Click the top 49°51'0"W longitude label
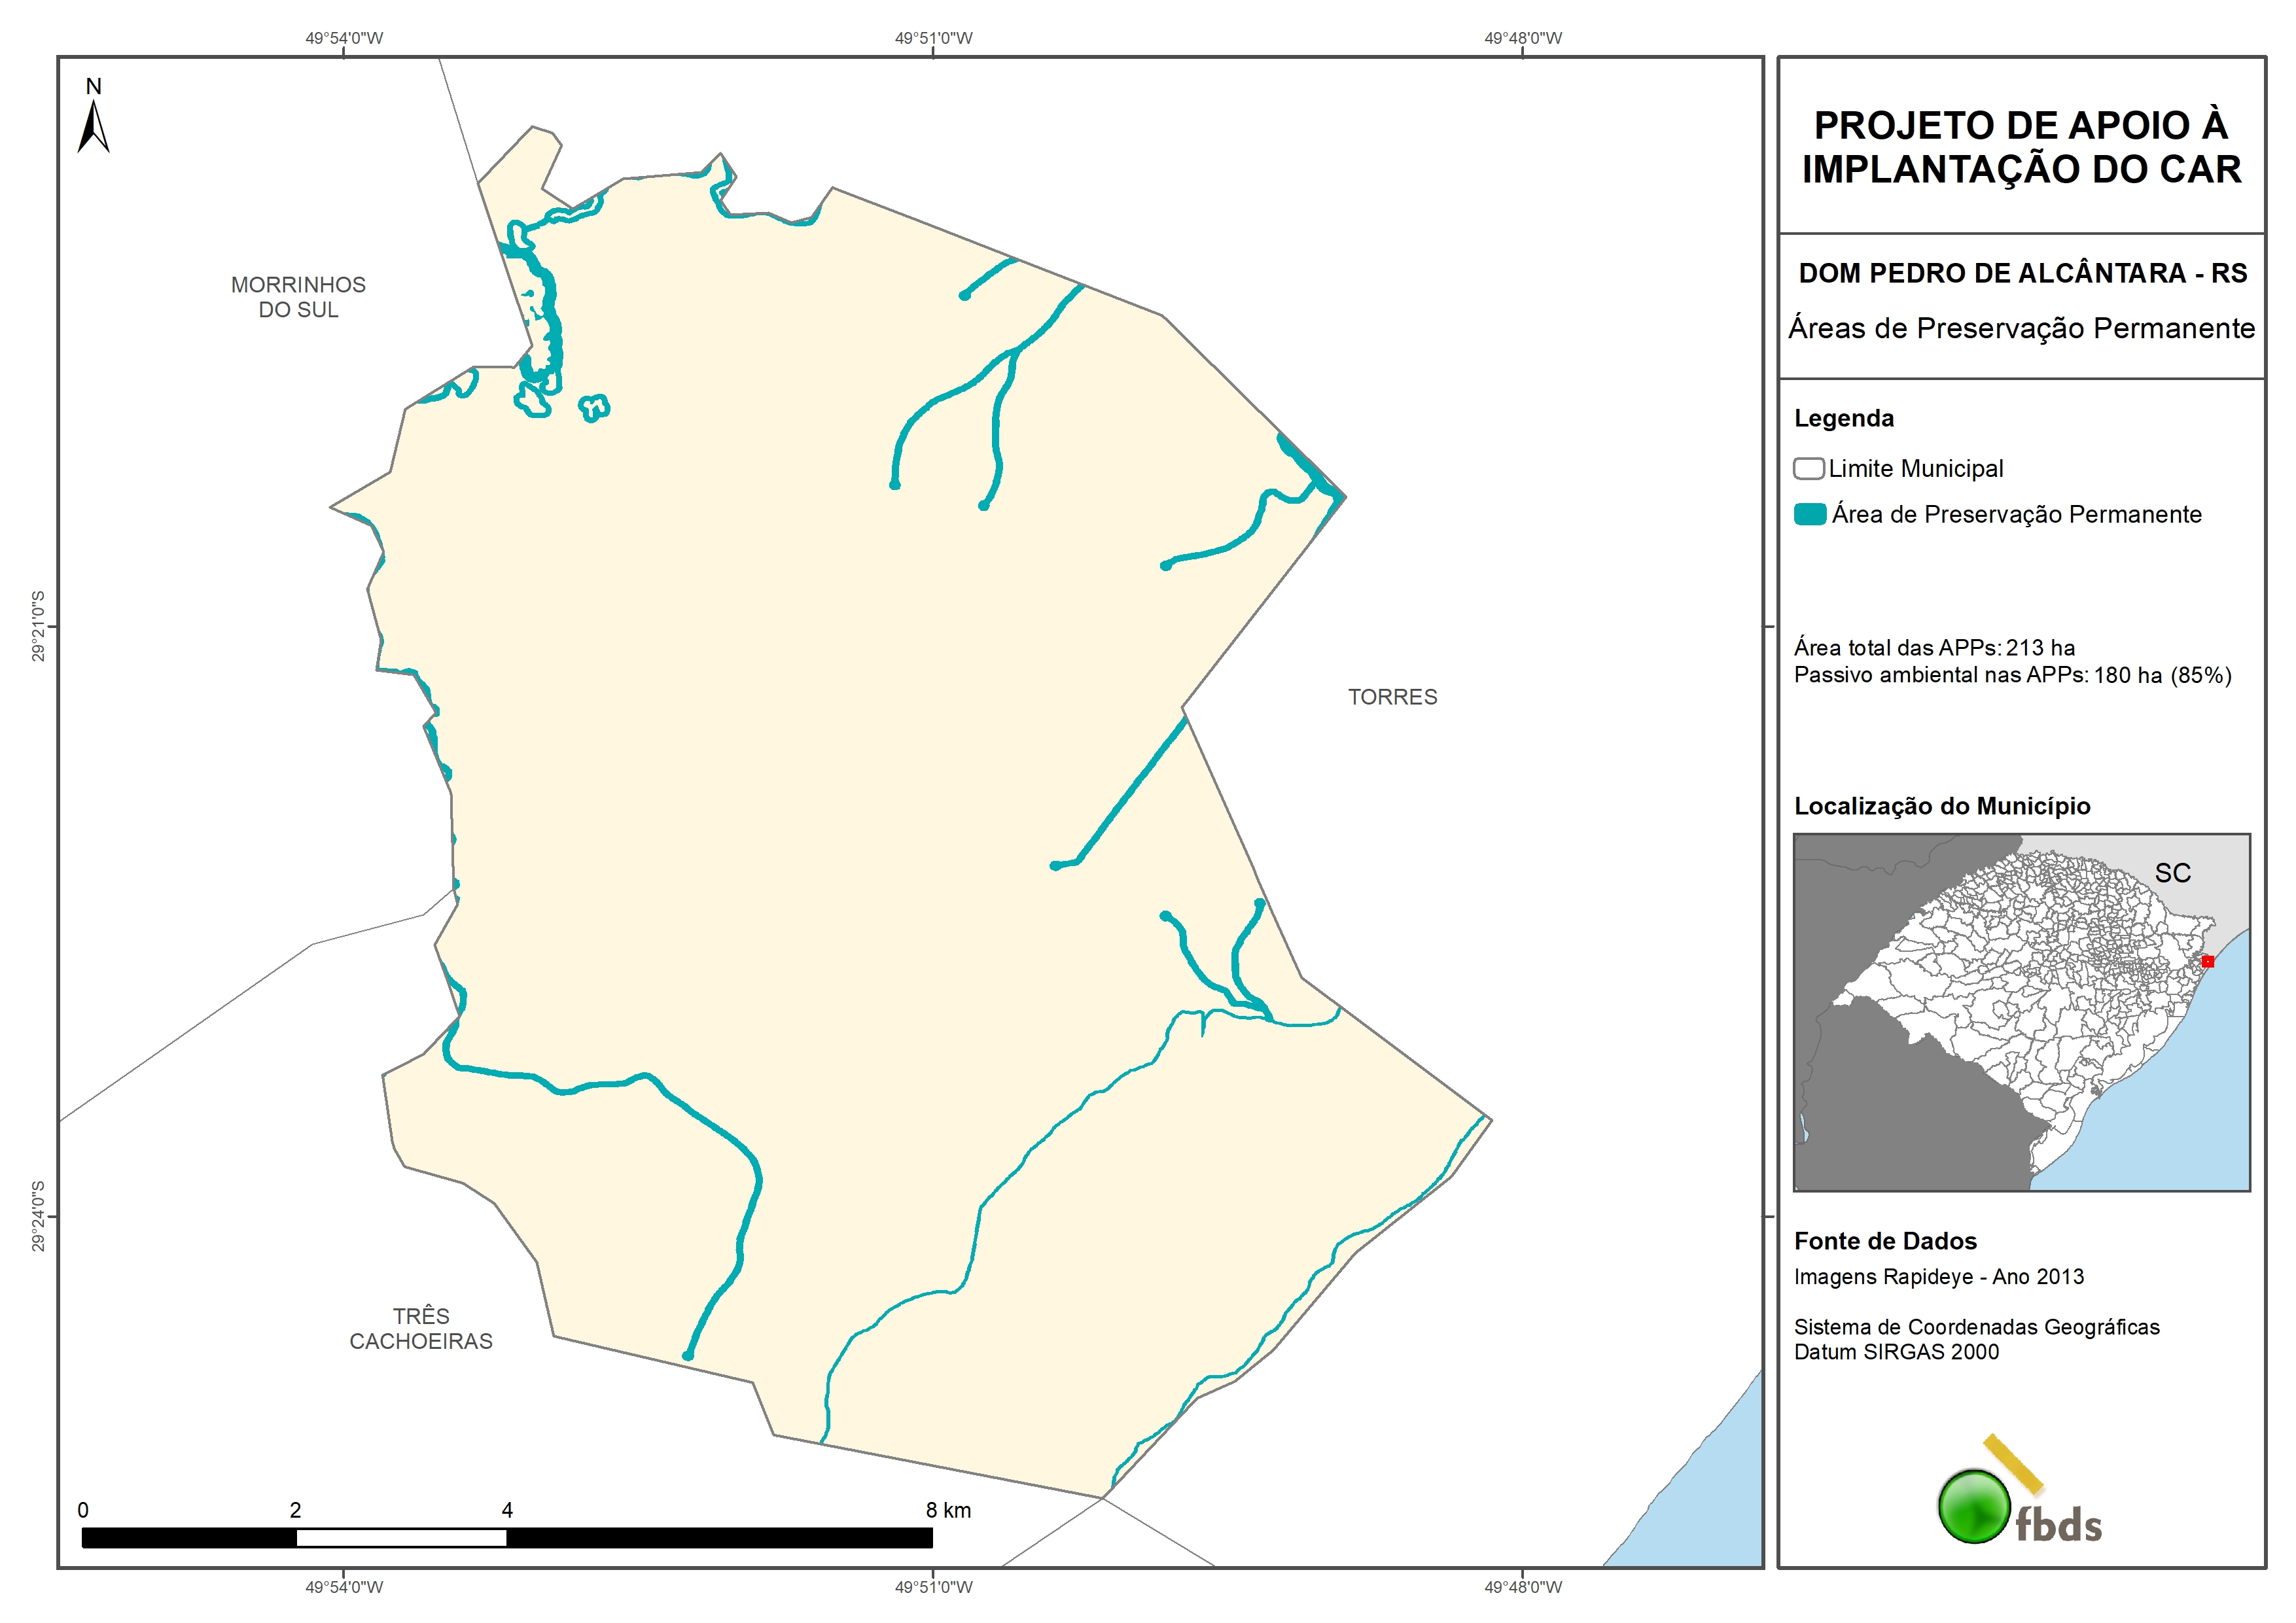 click(933, 38)
